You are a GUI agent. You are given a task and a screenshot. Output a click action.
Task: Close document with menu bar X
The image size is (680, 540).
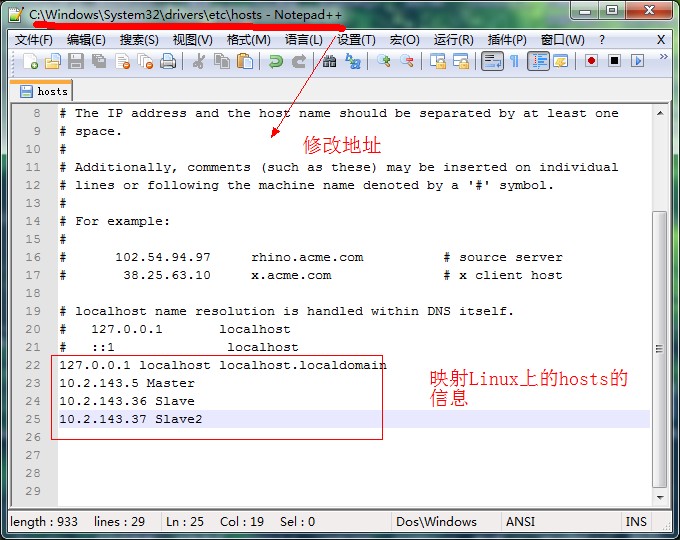click(x=661, y=40)
